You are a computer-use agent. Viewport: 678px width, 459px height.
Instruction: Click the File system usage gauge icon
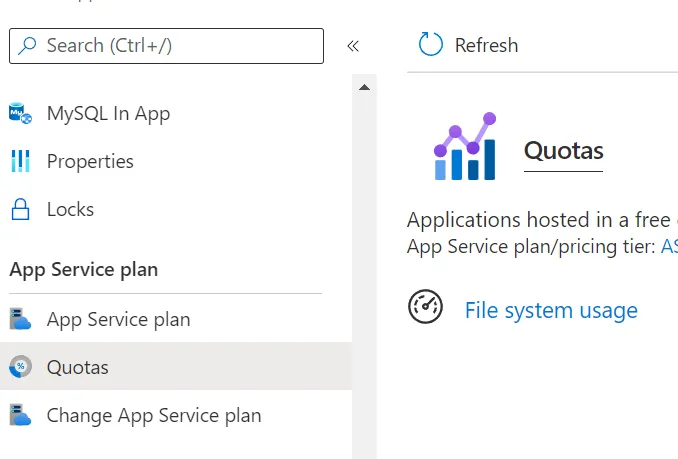tap(426, 307)
